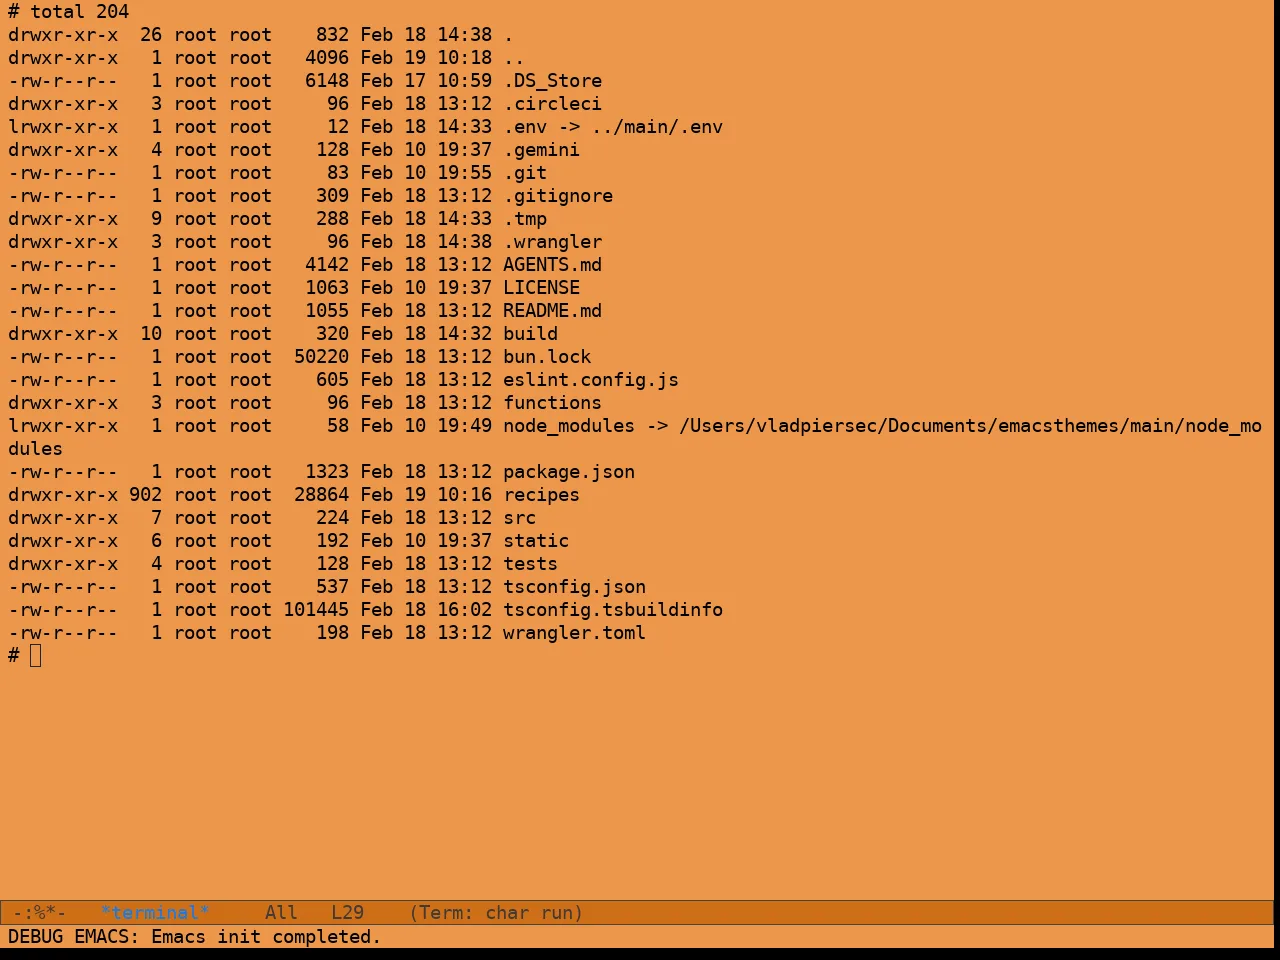
Task: Click the (Term: char run) mode indicator
Action: coord(496,913)
